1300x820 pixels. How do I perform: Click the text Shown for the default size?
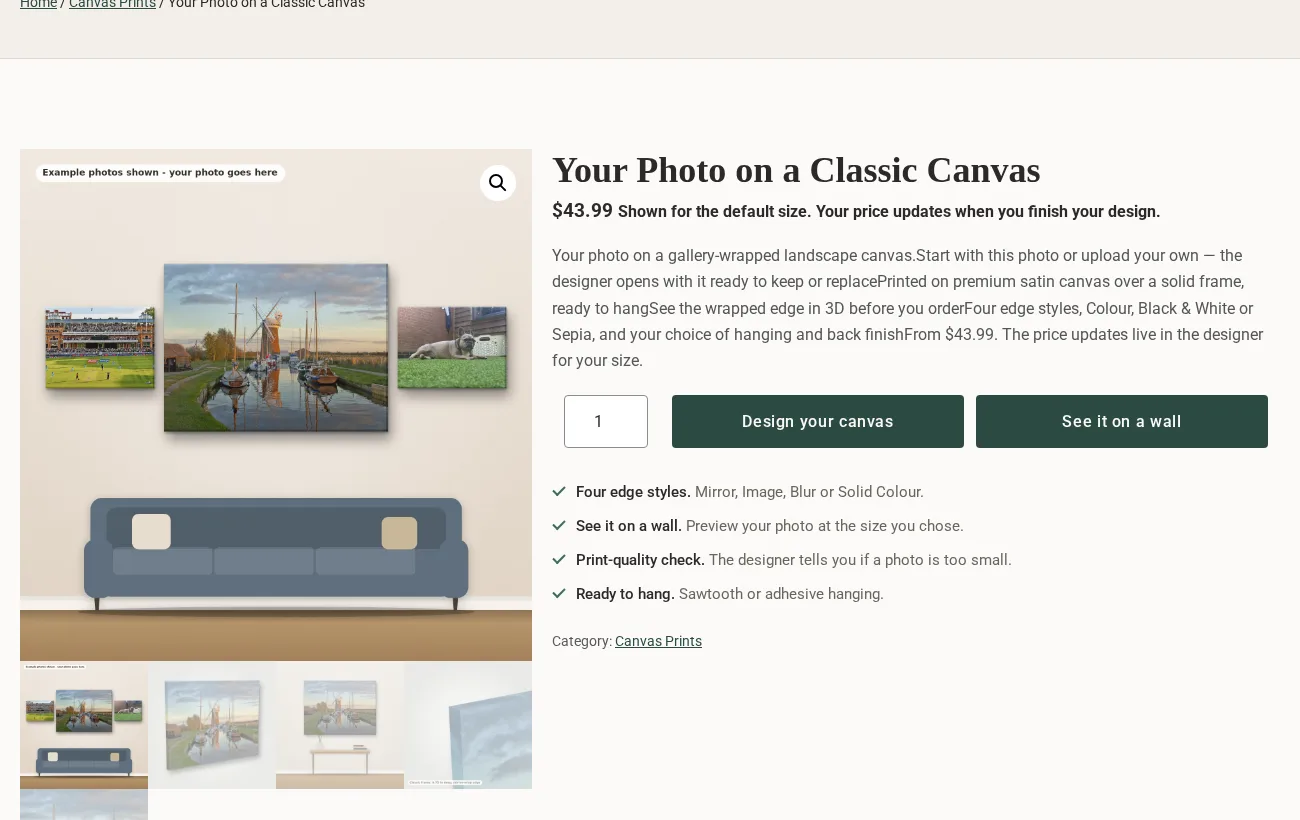point(714,212)
